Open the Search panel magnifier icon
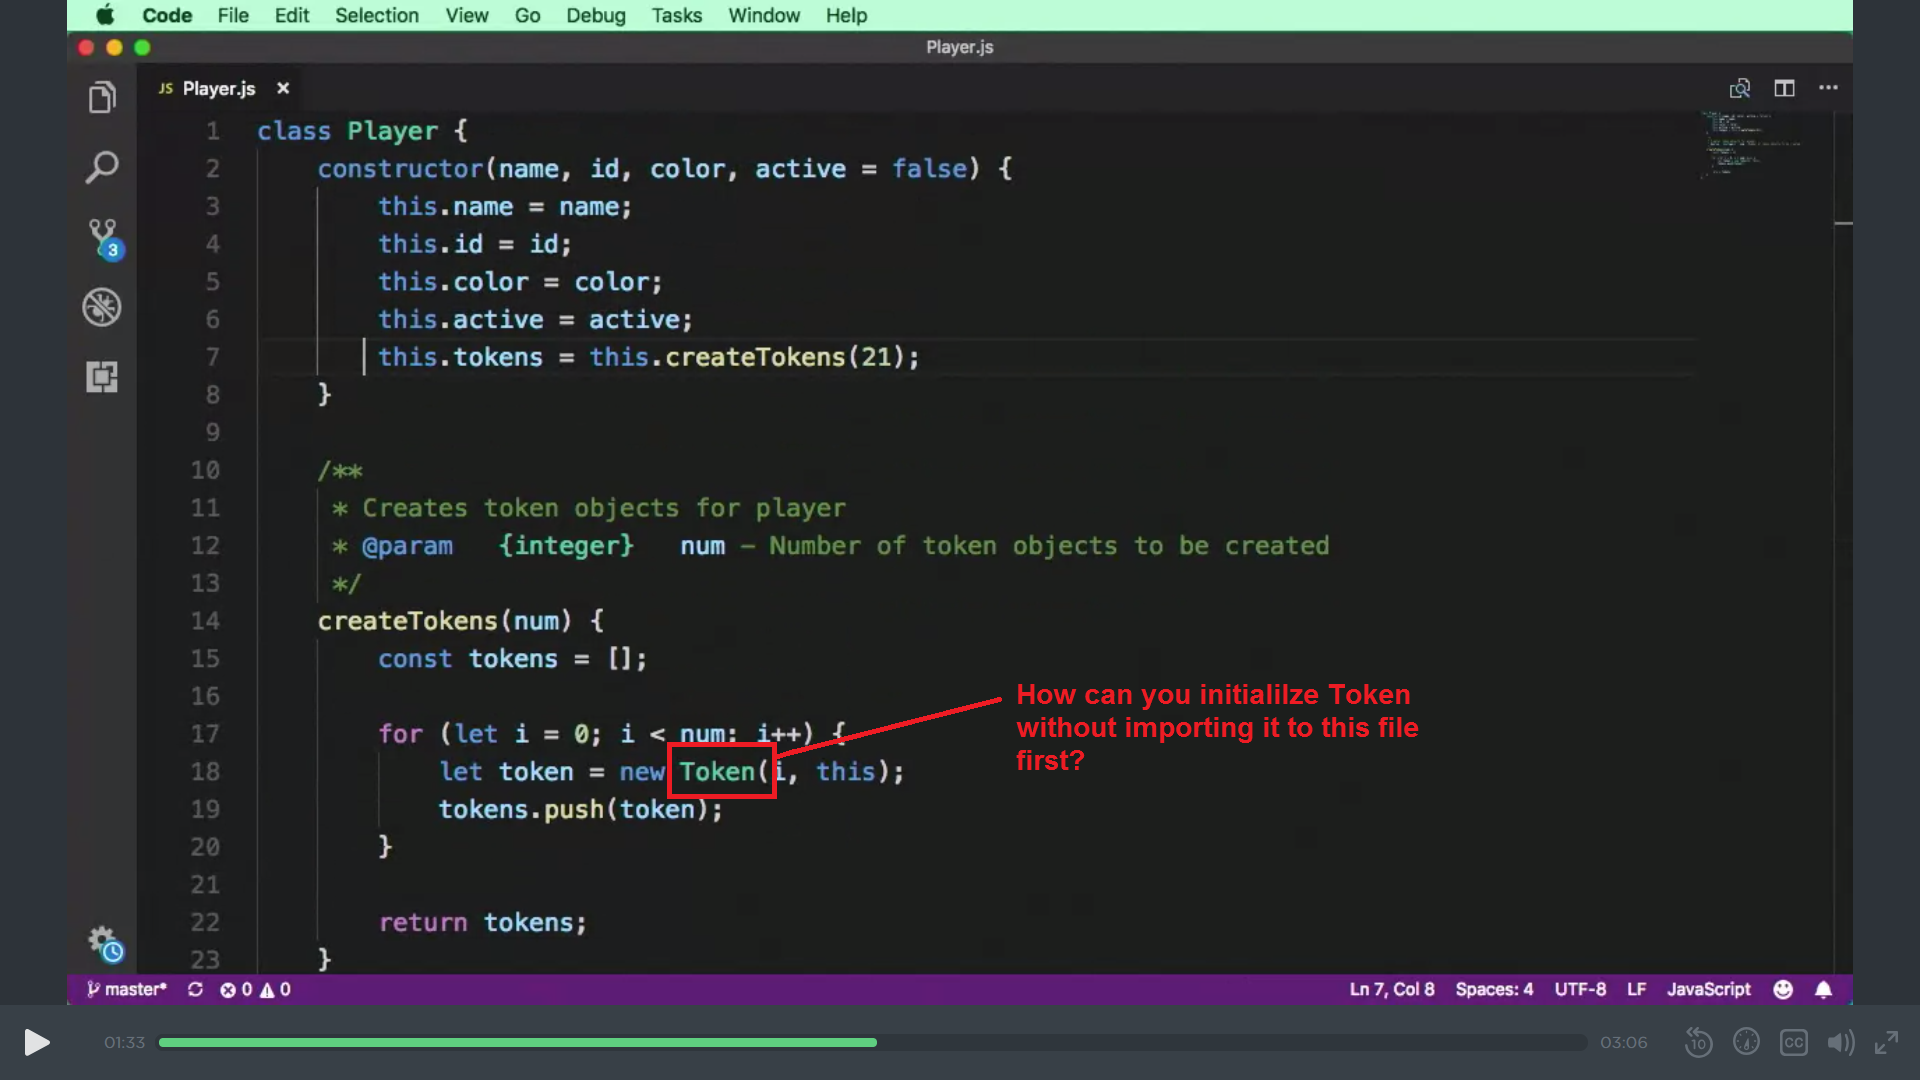The image size is (1920, 1080). click(x=102, y=167)
